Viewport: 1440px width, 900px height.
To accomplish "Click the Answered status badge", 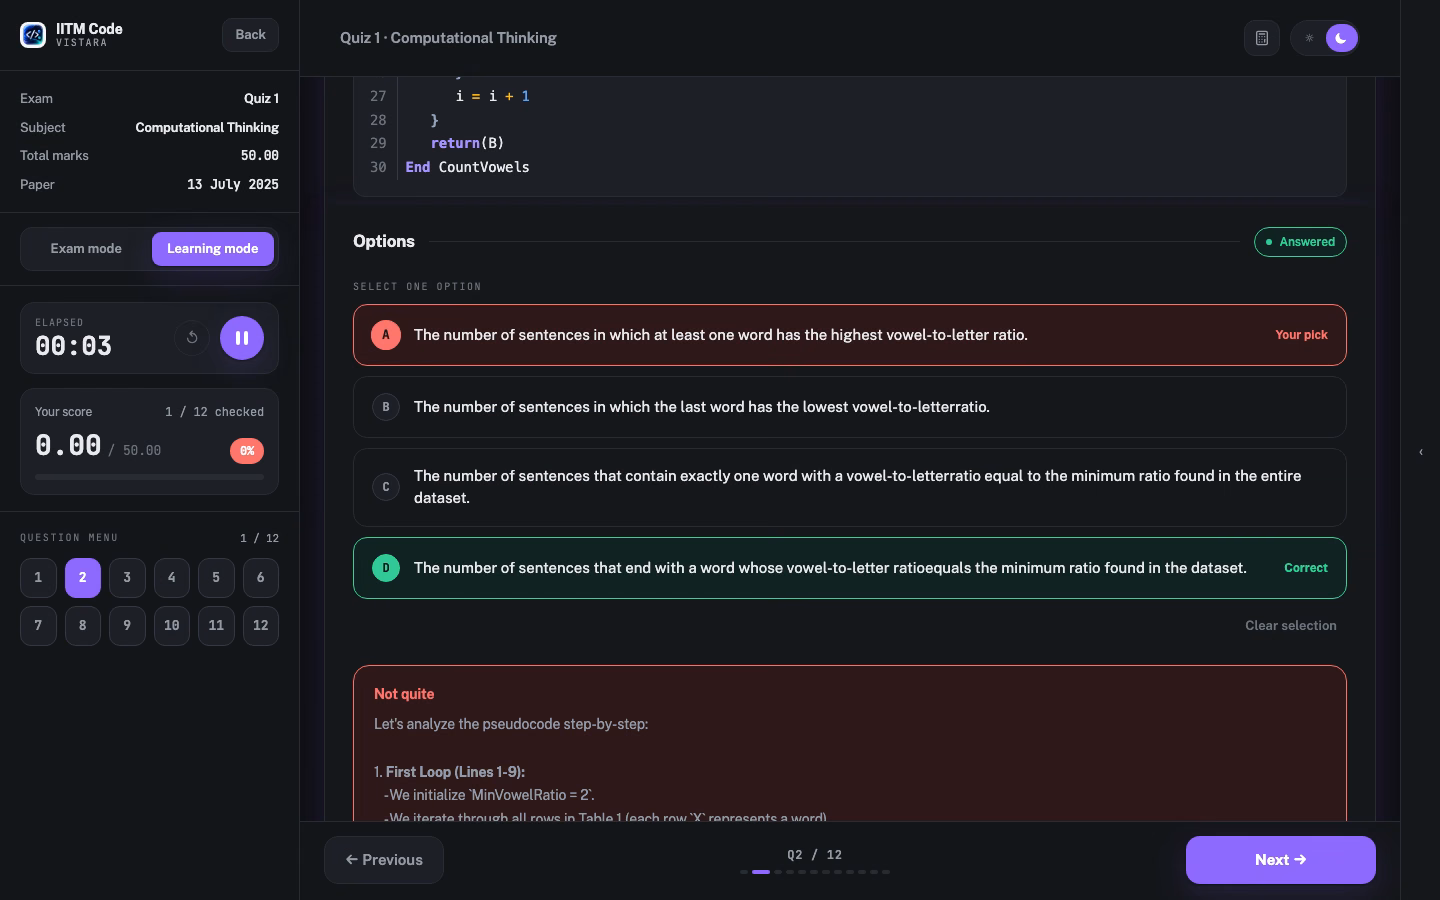I will coord(1300,242).
